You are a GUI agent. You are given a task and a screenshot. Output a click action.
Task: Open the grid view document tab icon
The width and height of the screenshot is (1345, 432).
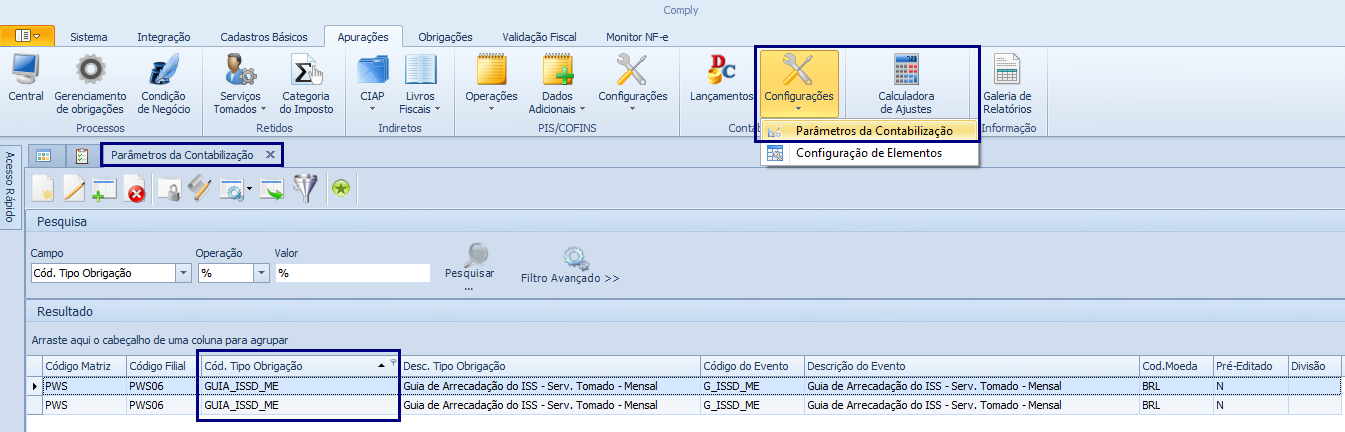tap(43, 155)
